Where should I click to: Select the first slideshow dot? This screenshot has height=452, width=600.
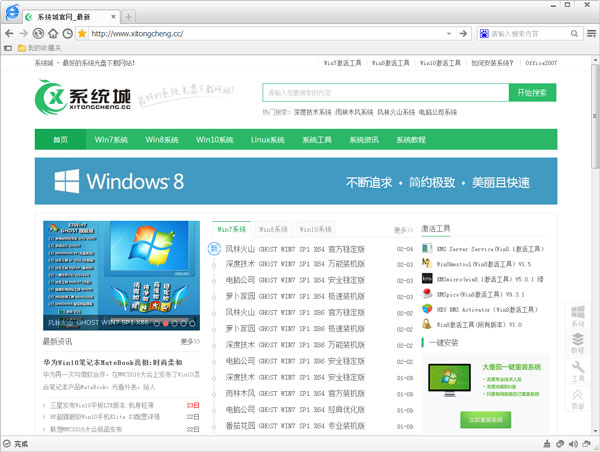[x=157, y=323]
